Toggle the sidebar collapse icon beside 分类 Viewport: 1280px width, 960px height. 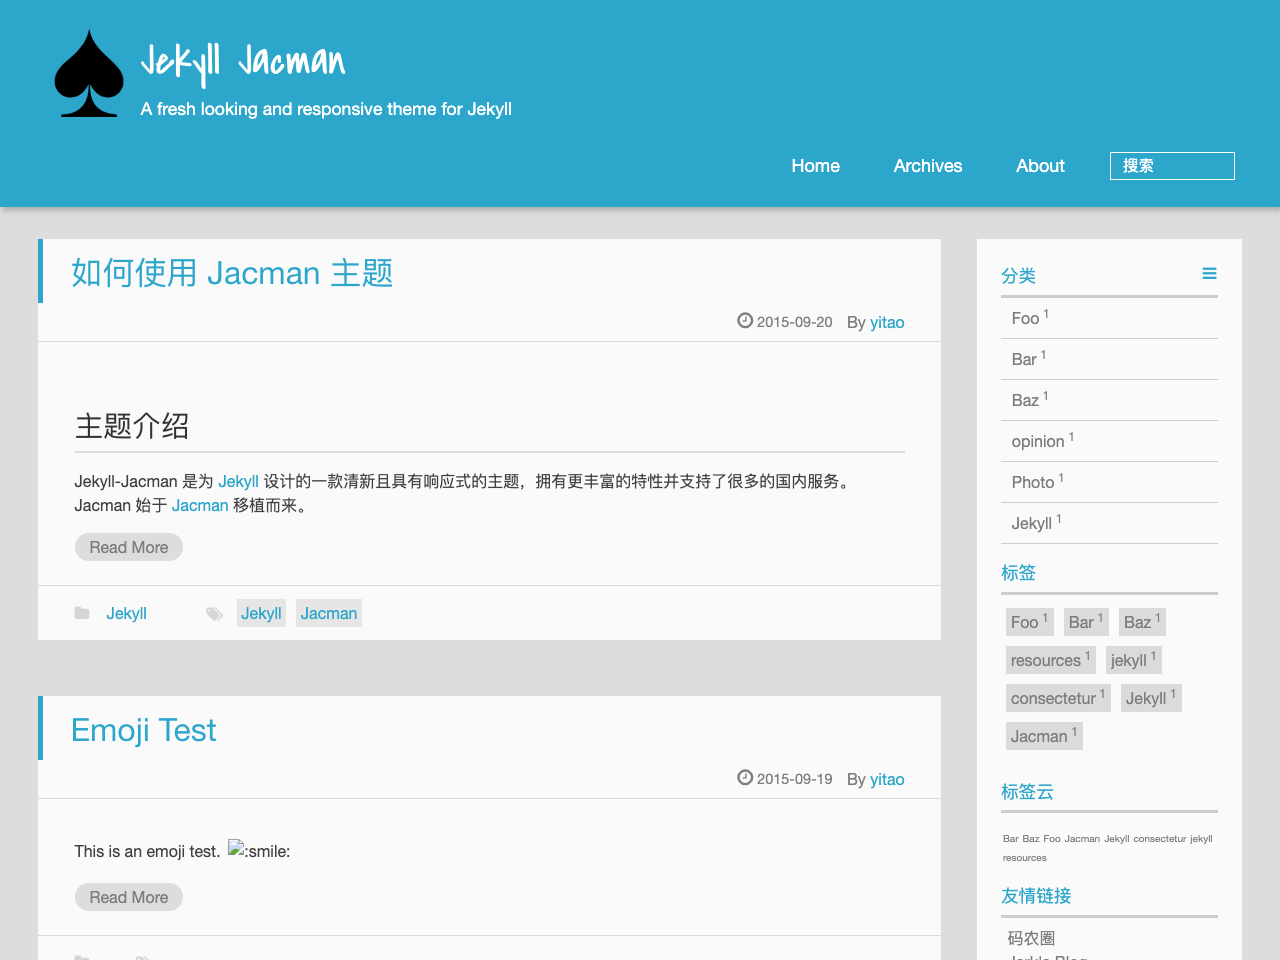click(1210, 272)
